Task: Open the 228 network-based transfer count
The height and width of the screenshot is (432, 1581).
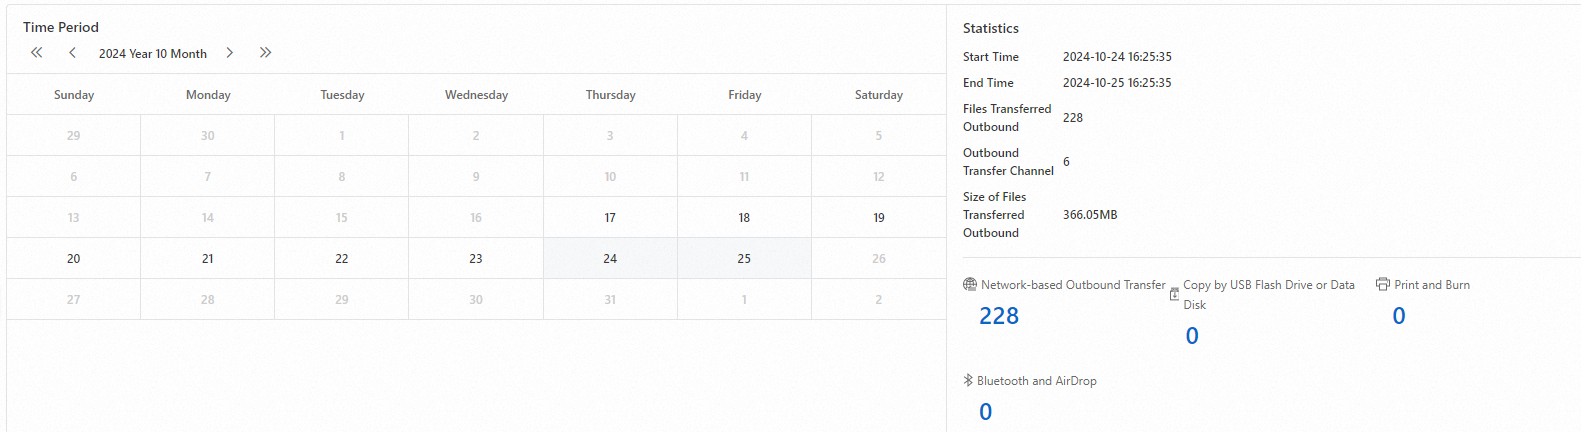Action: 999,316
